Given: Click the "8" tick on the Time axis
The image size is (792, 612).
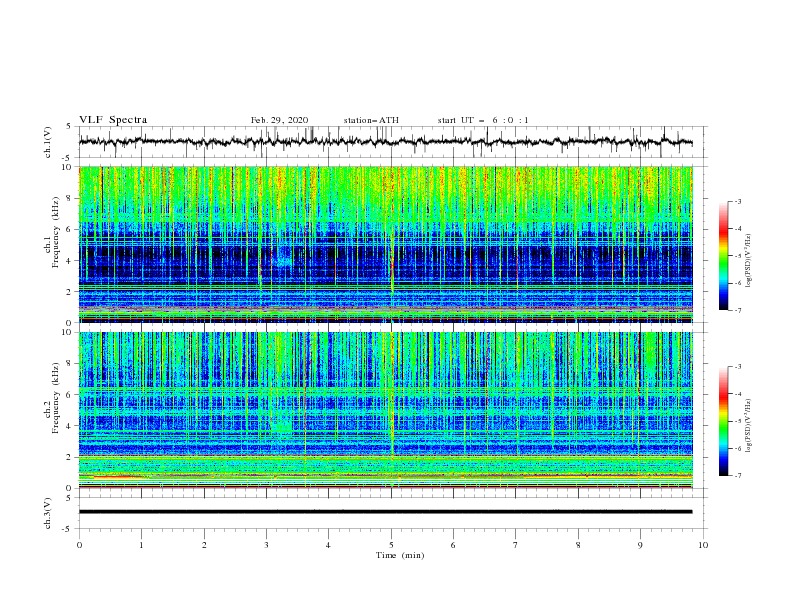Looking at the screenshot, I should pos(578,545).
